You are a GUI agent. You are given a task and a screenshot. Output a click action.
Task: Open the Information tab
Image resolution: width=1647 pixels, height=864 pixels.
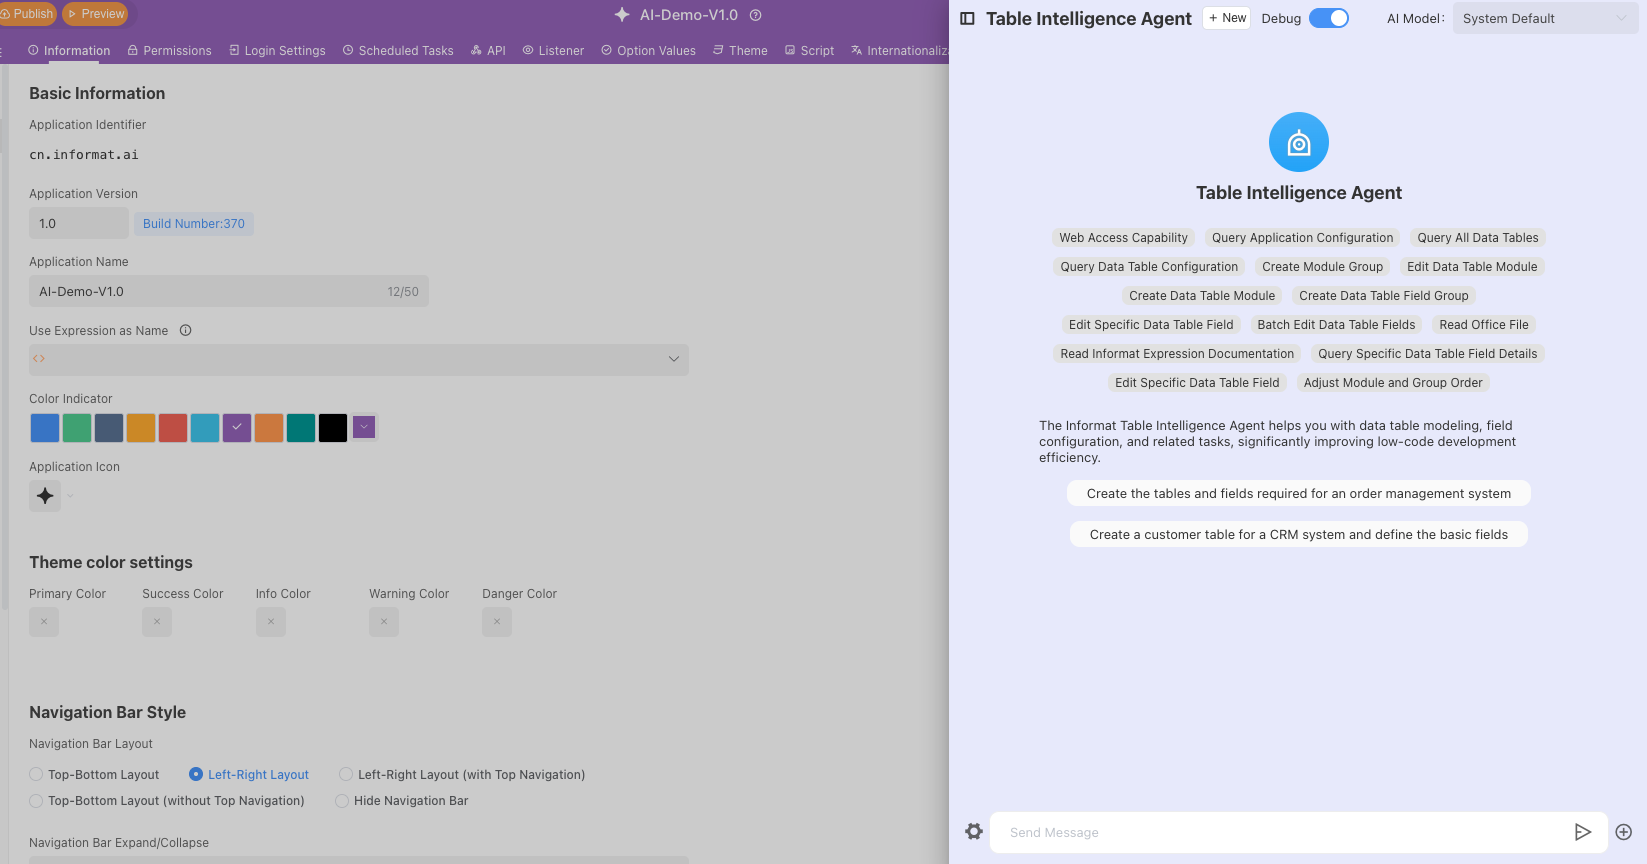[69, 50]
